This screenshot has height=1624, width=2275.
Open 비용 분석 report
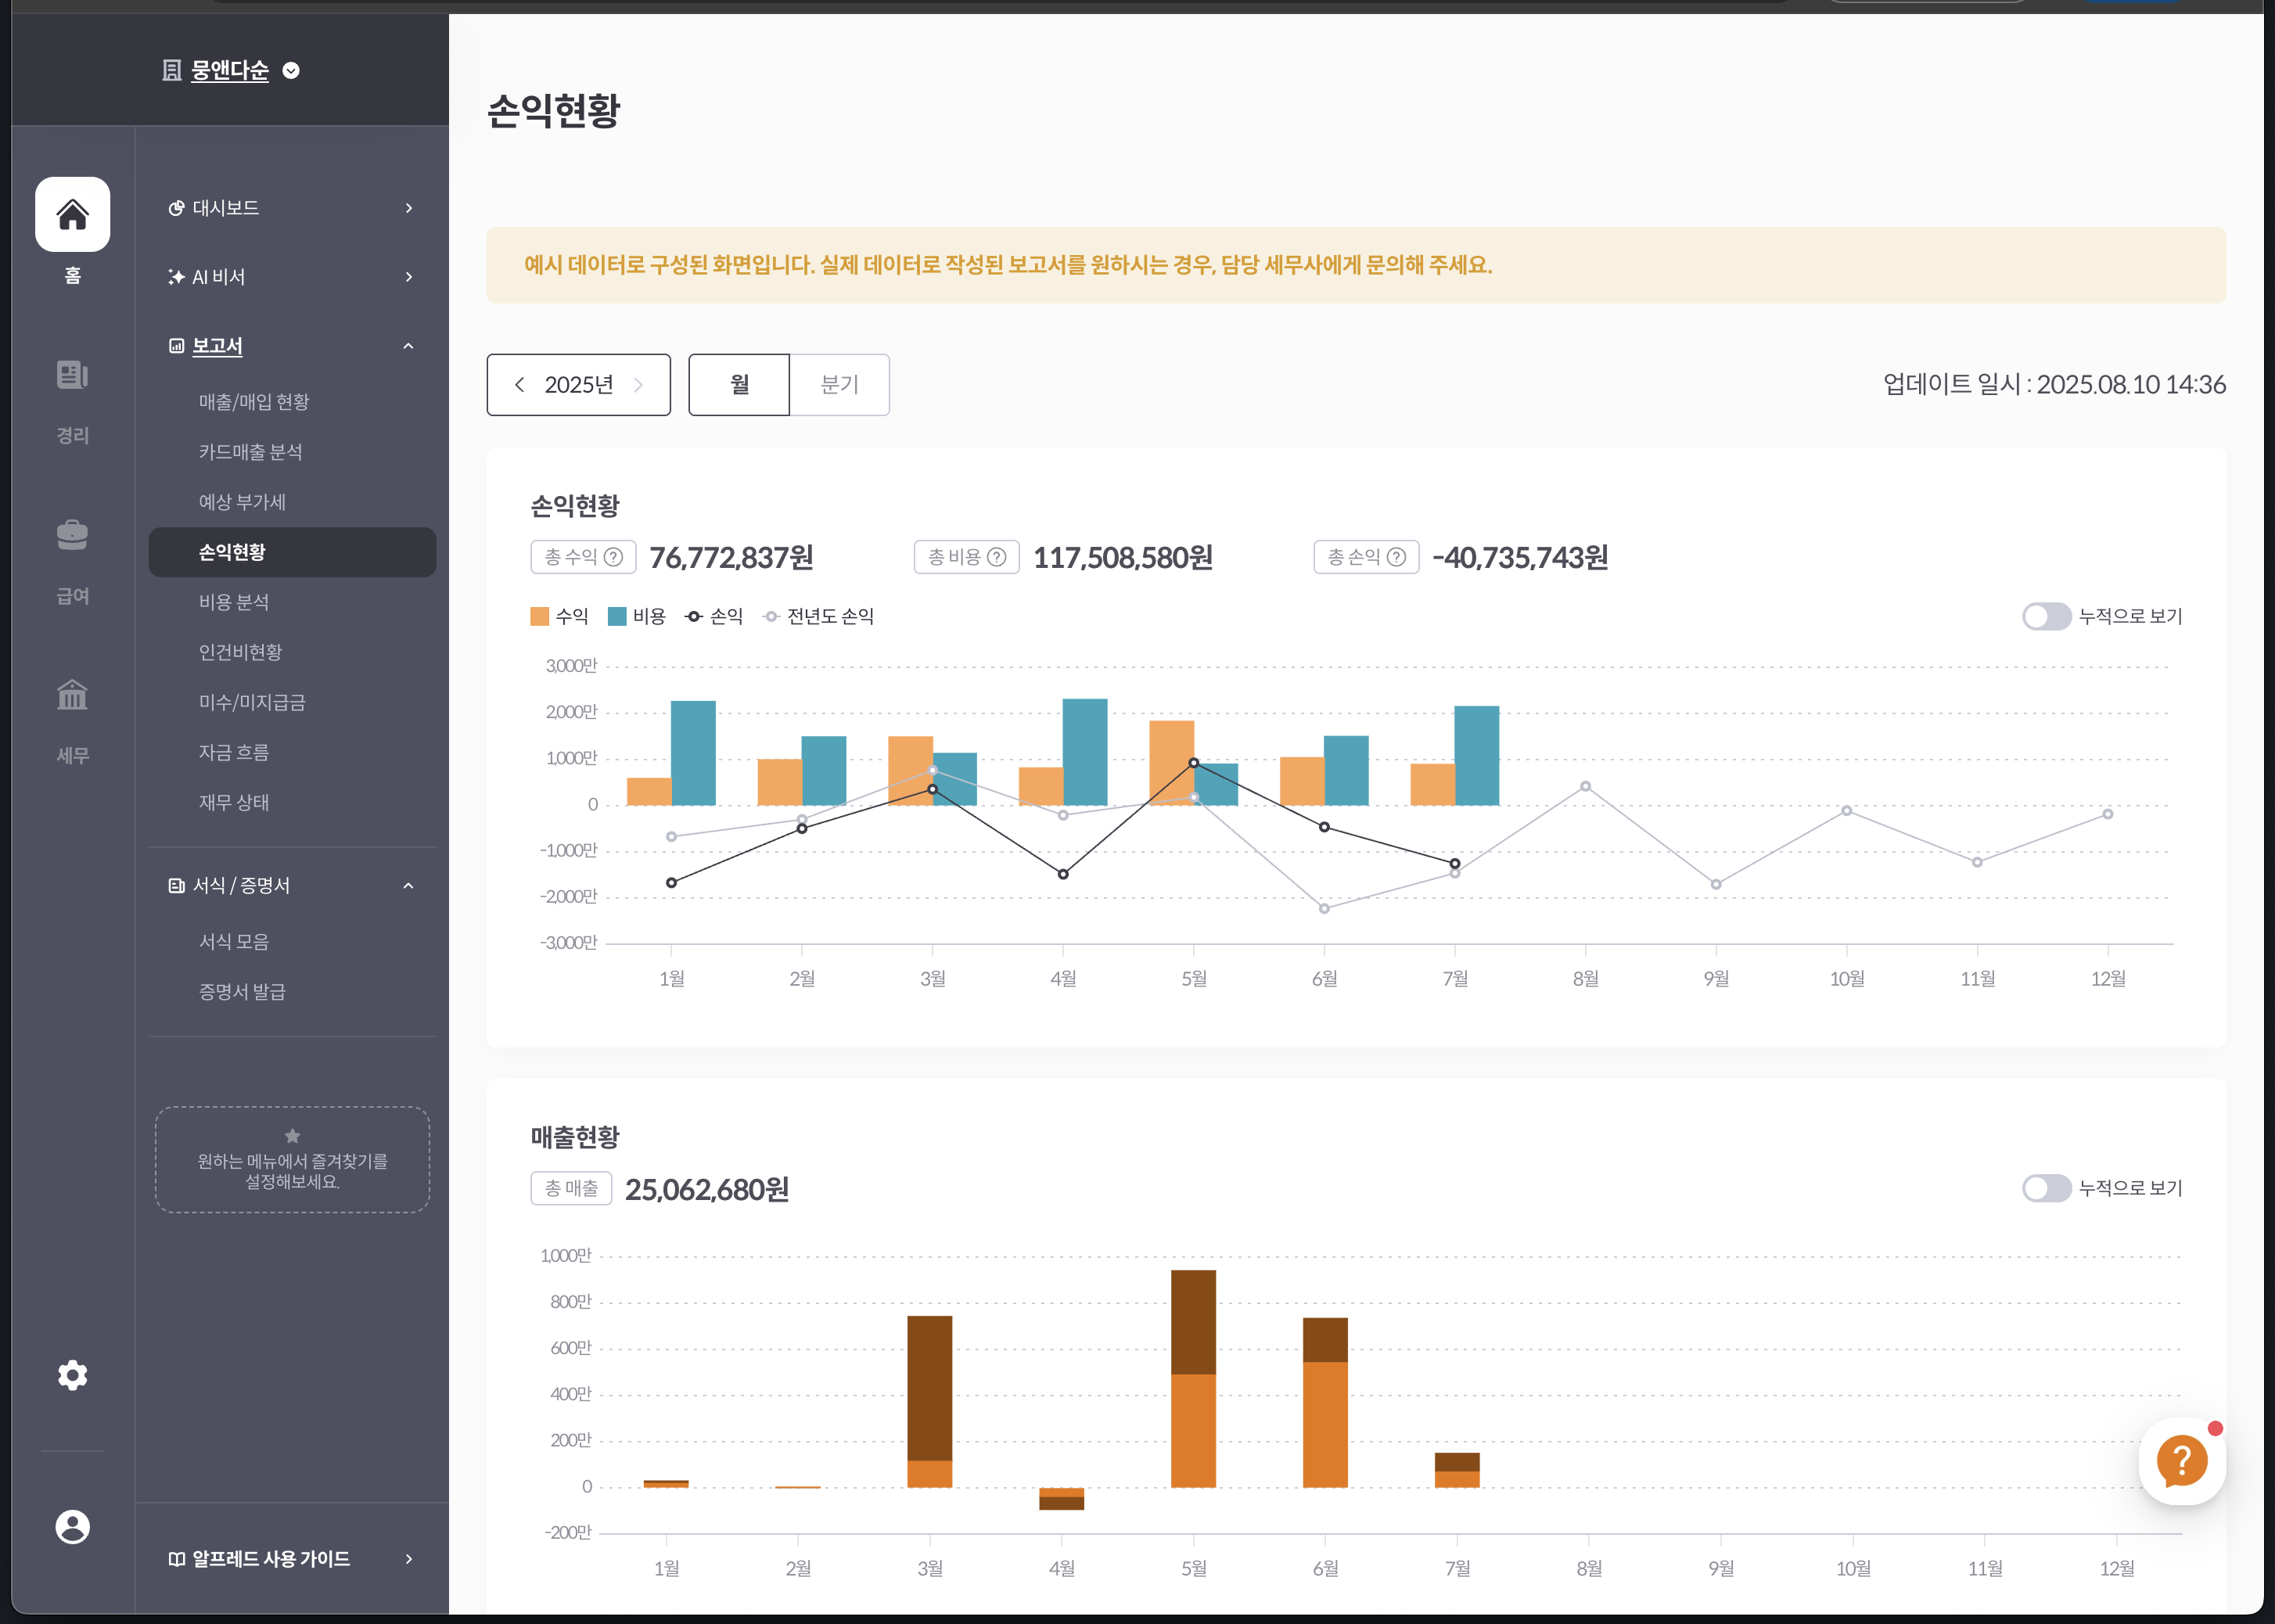coord(234,602)
